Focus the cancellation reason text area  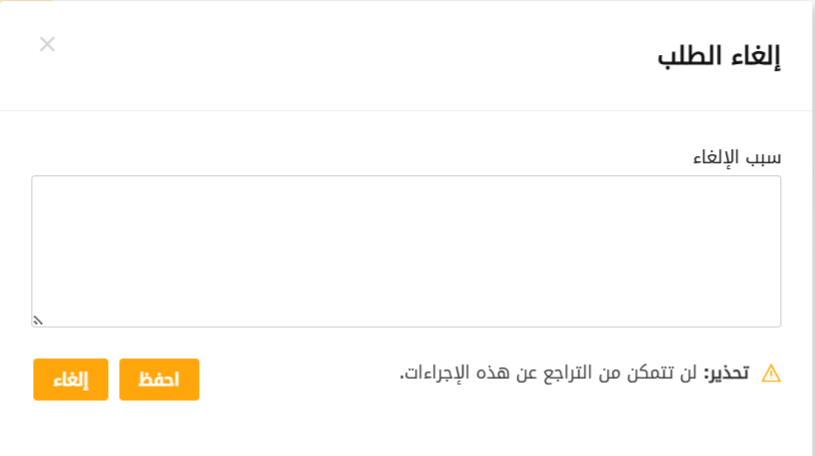pyautogui.click(x=406, y=251)
